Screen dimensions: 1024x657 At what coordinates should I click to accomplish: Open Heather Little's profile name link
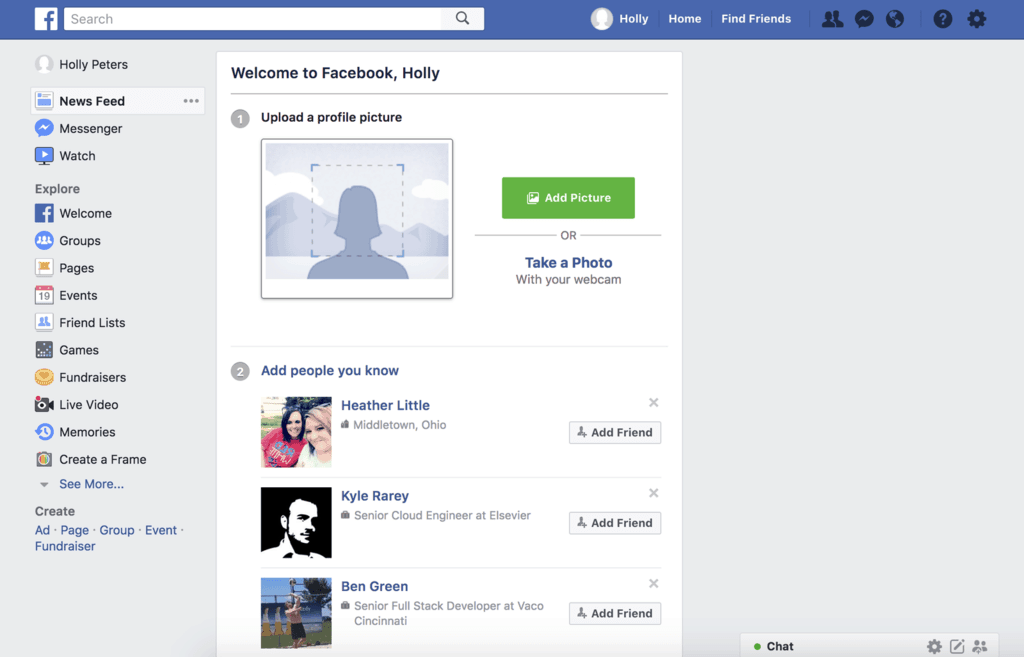pos(385,405)
